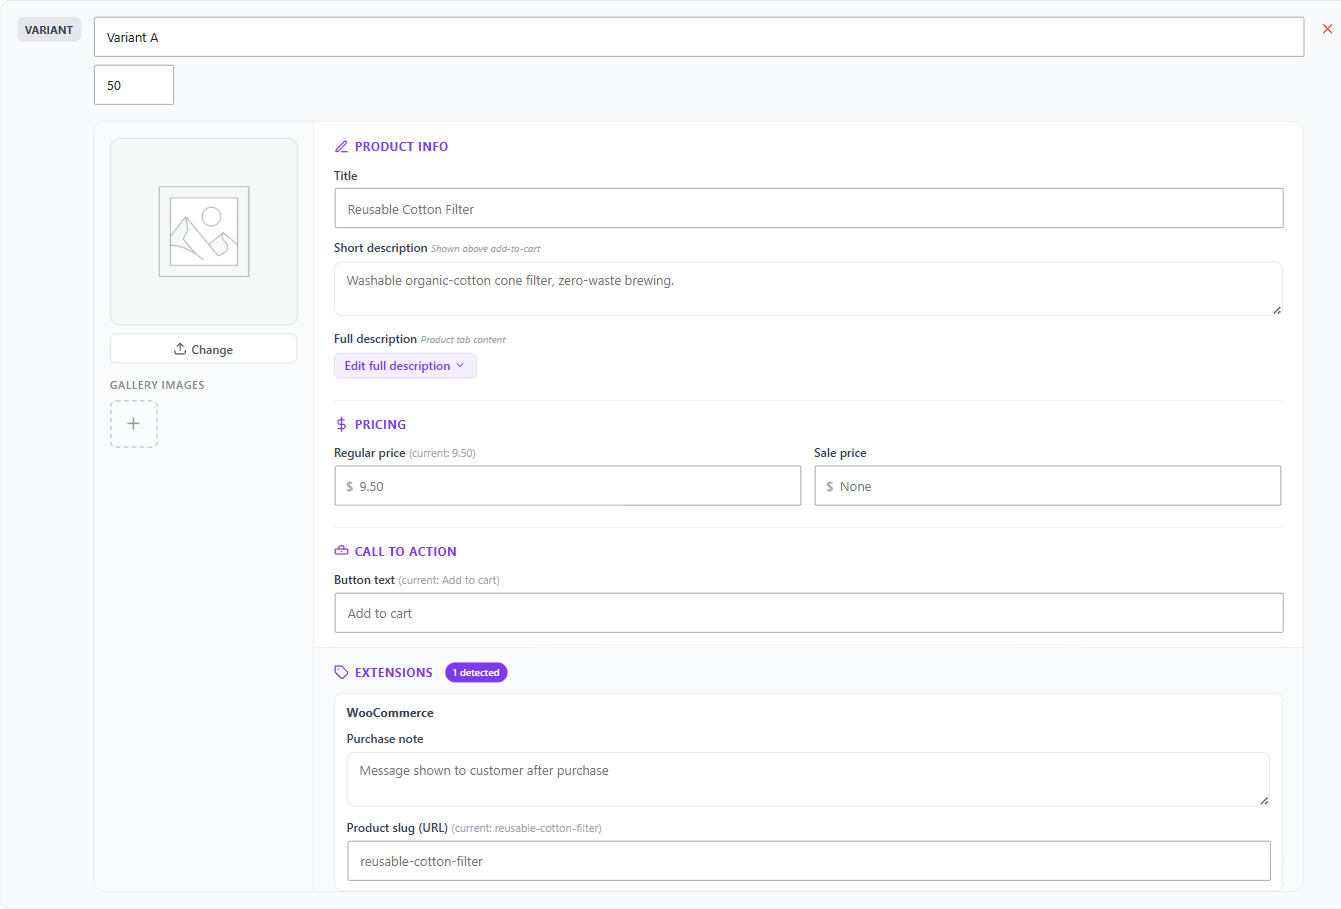Click the Purchase note textarea

tap(808, 779)
